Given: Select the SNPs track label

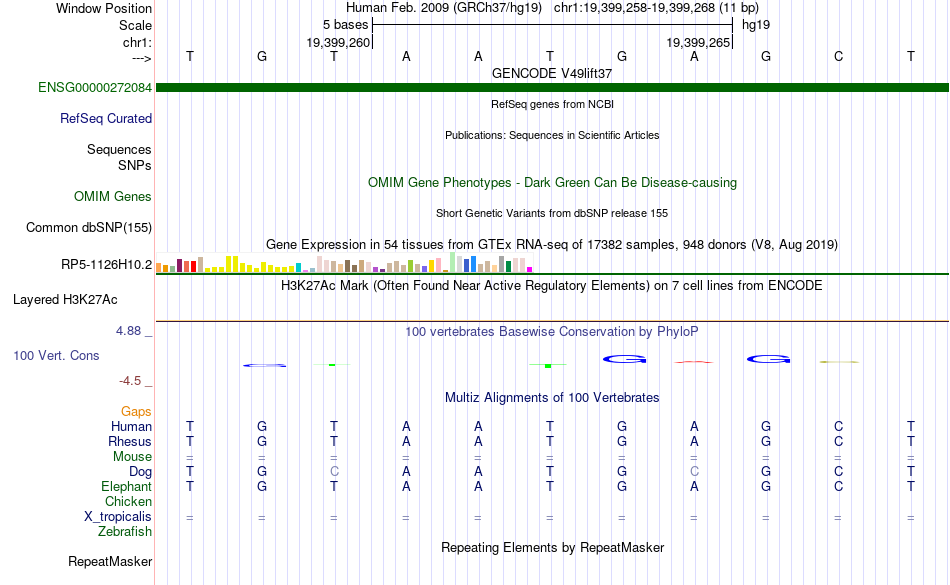Looking at the screenshot, I should tap(135, 165).
